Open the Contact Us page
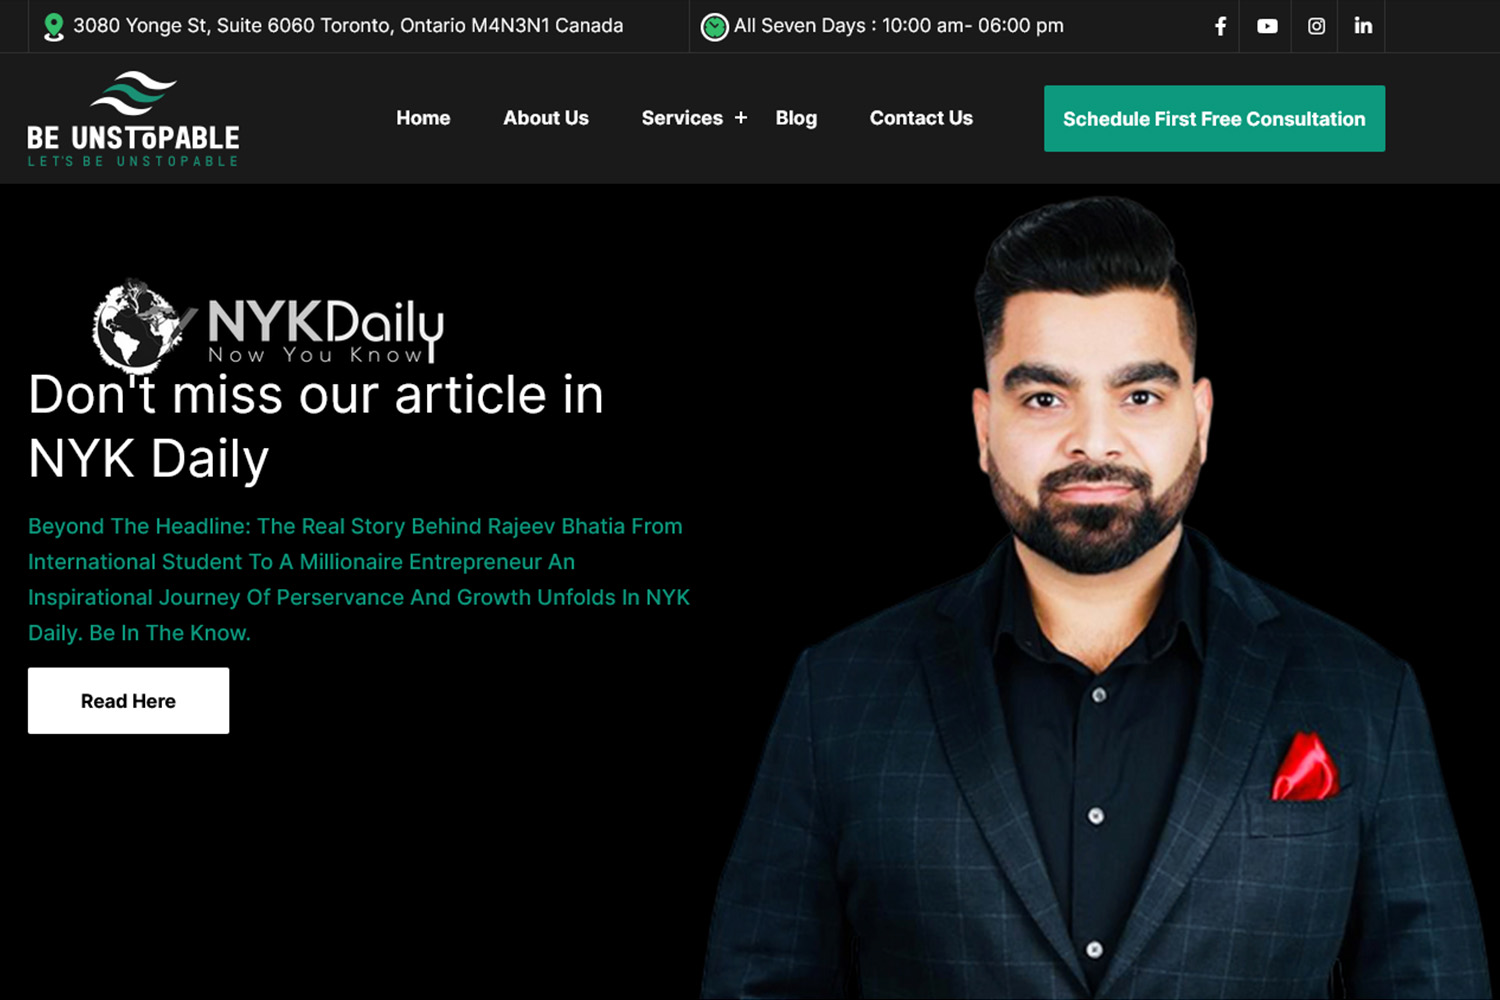The image size is (1500, 1000). click(921, 118)
